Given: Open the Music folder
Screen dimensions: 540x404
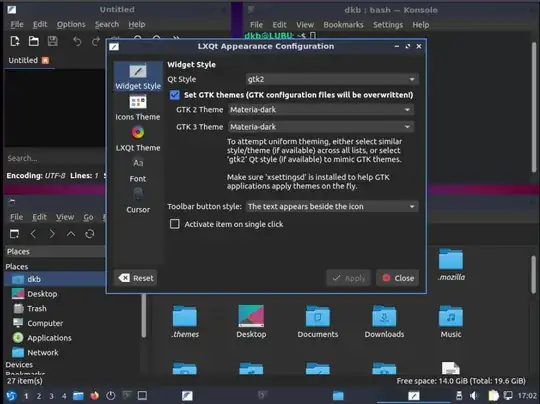Looking at the screenshot, I should (451, 322).
